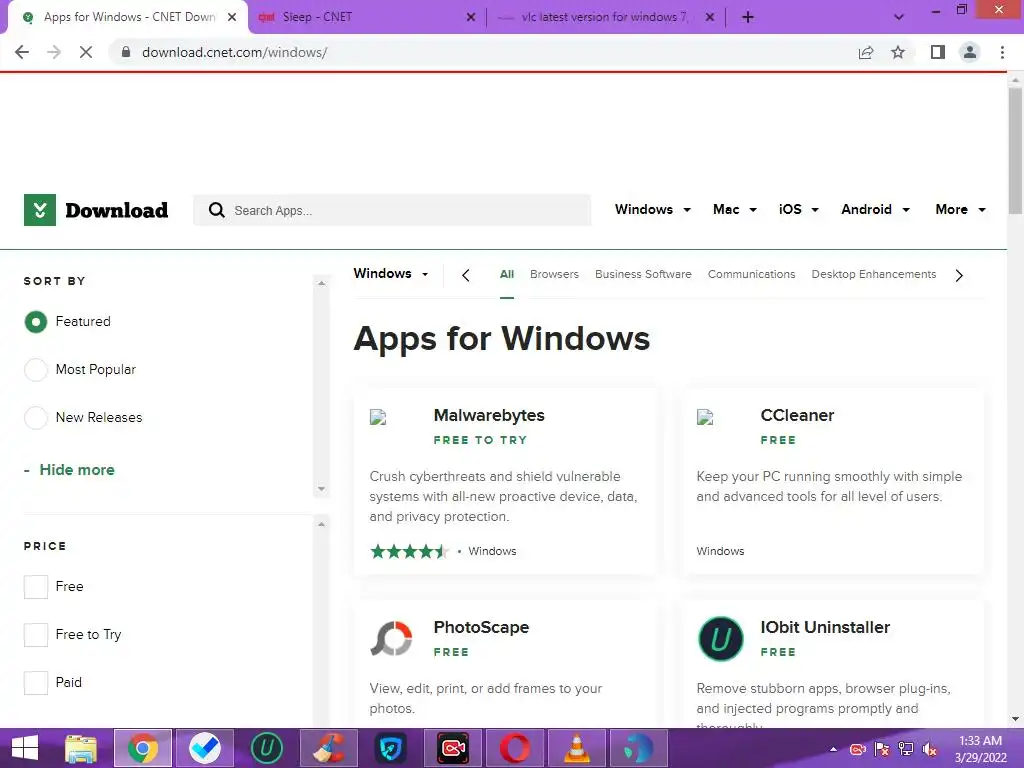
Task: Open the Windows platform selector above categories
Action: (391, 274)
